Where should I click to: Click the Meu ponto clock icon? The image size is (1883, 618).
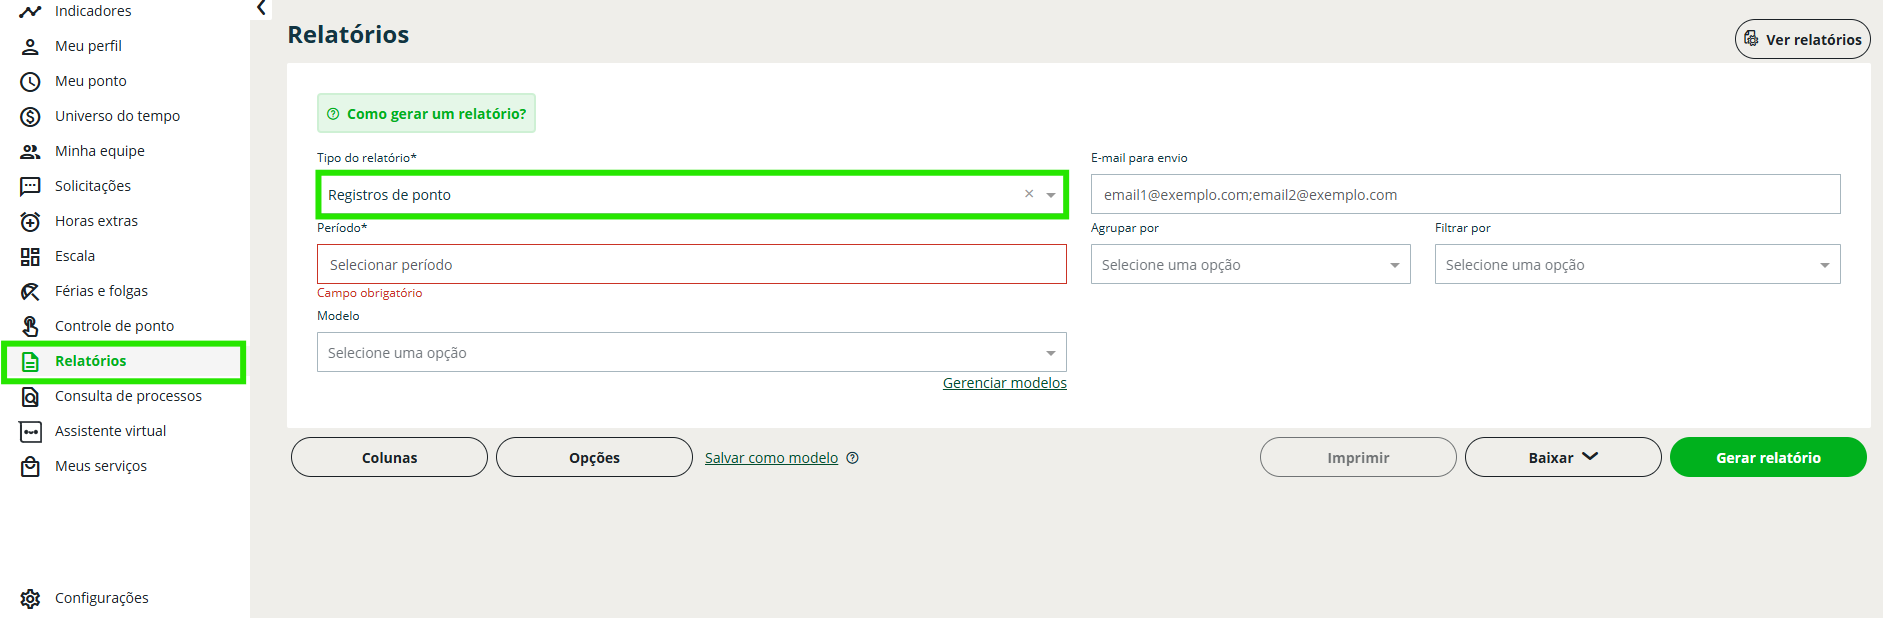31,81
